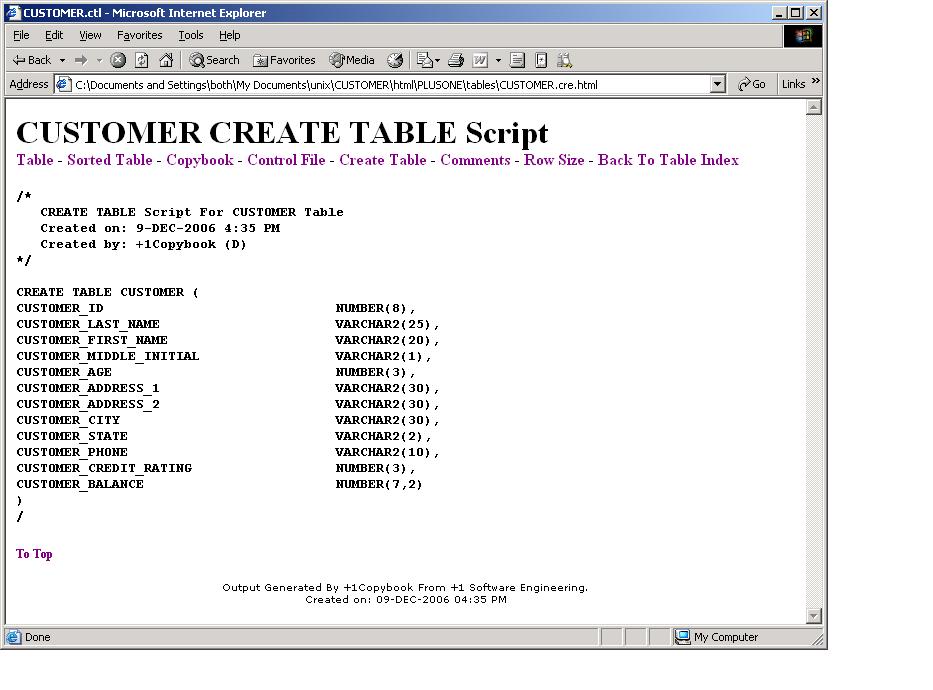The height and width of the screenshot is (690, 933).
Task: Expand the Edit with Word dropdown arrow
Action: [498, 60]
